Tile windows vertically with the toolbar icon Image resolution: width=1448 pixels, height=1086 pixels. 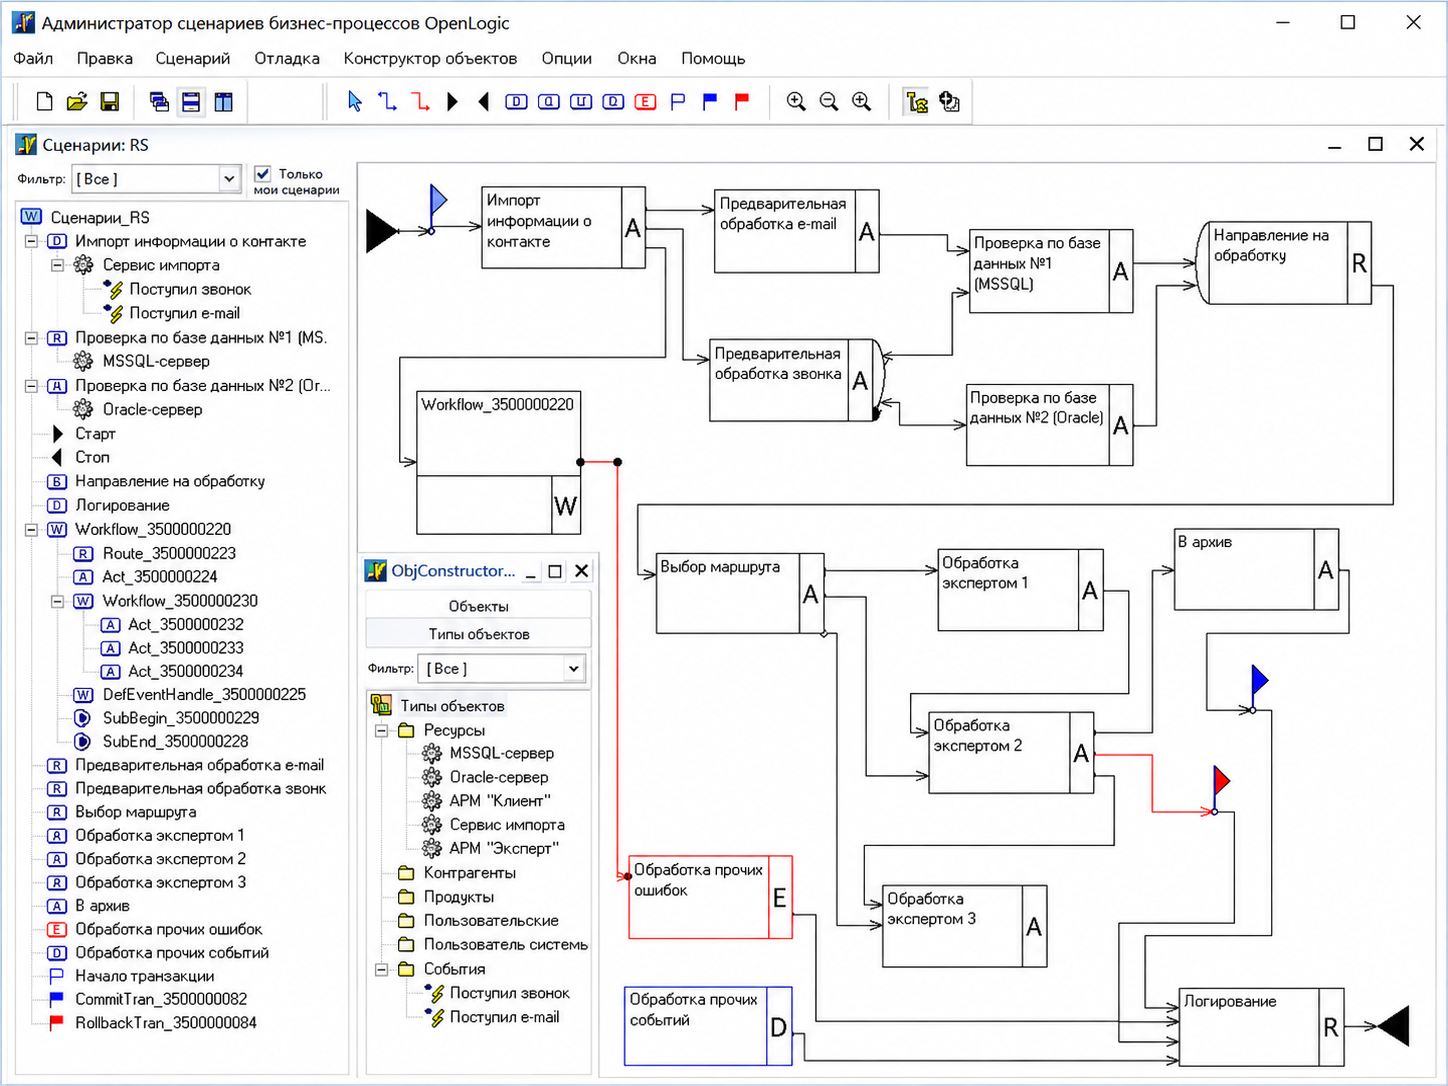(x=224, y=101)
